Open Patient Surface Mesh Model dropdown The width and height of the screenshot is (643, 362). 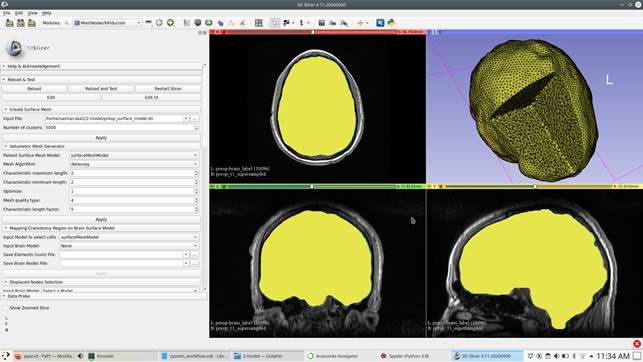[134, 155]
